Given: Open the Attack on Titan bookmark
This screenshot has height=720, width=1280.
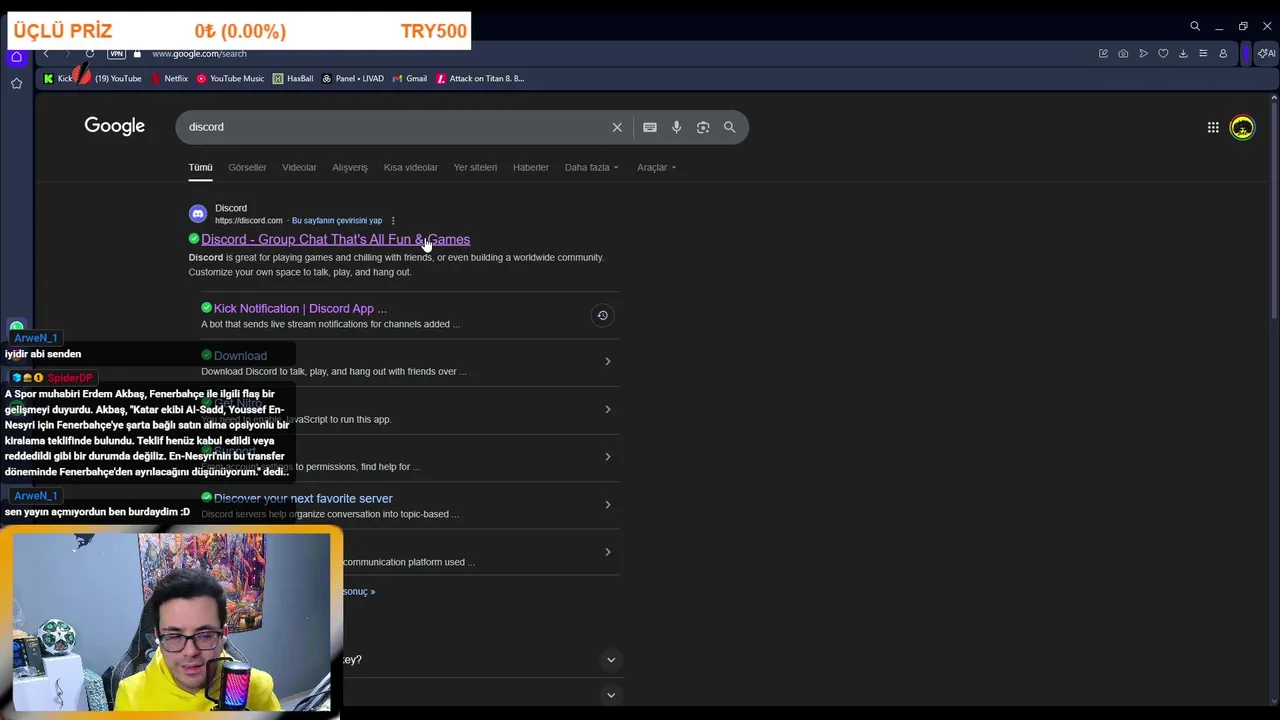Looking at the screenshot, I should [x=480, y=78].
